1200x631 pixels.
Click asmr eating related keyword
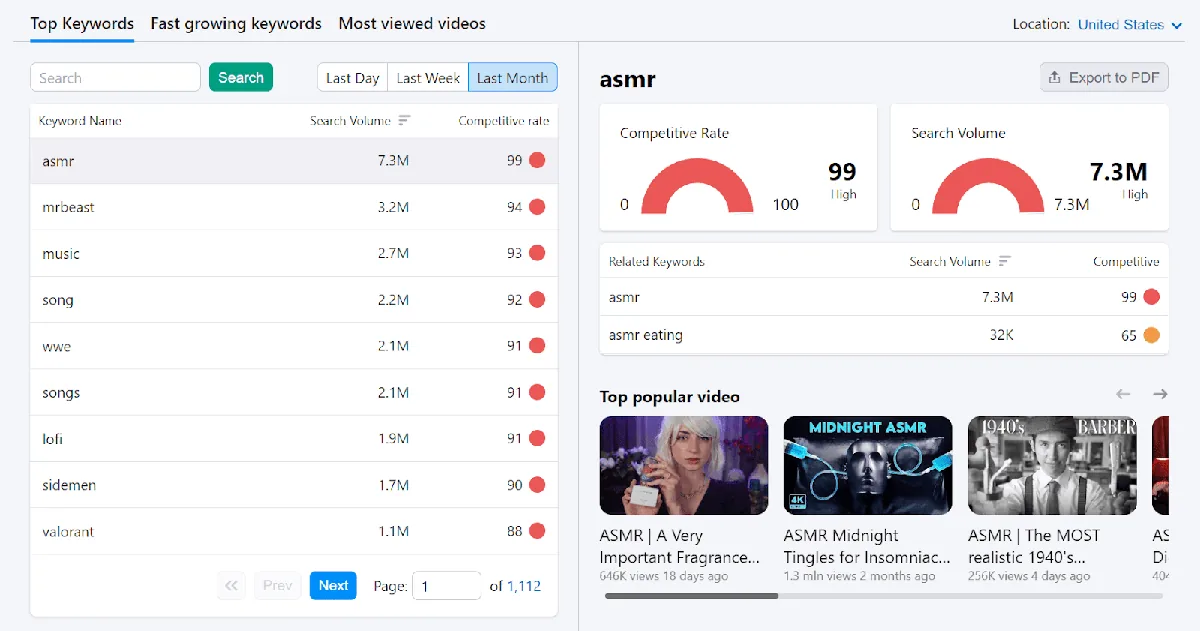pyautogui.click(x=646, y=335)
